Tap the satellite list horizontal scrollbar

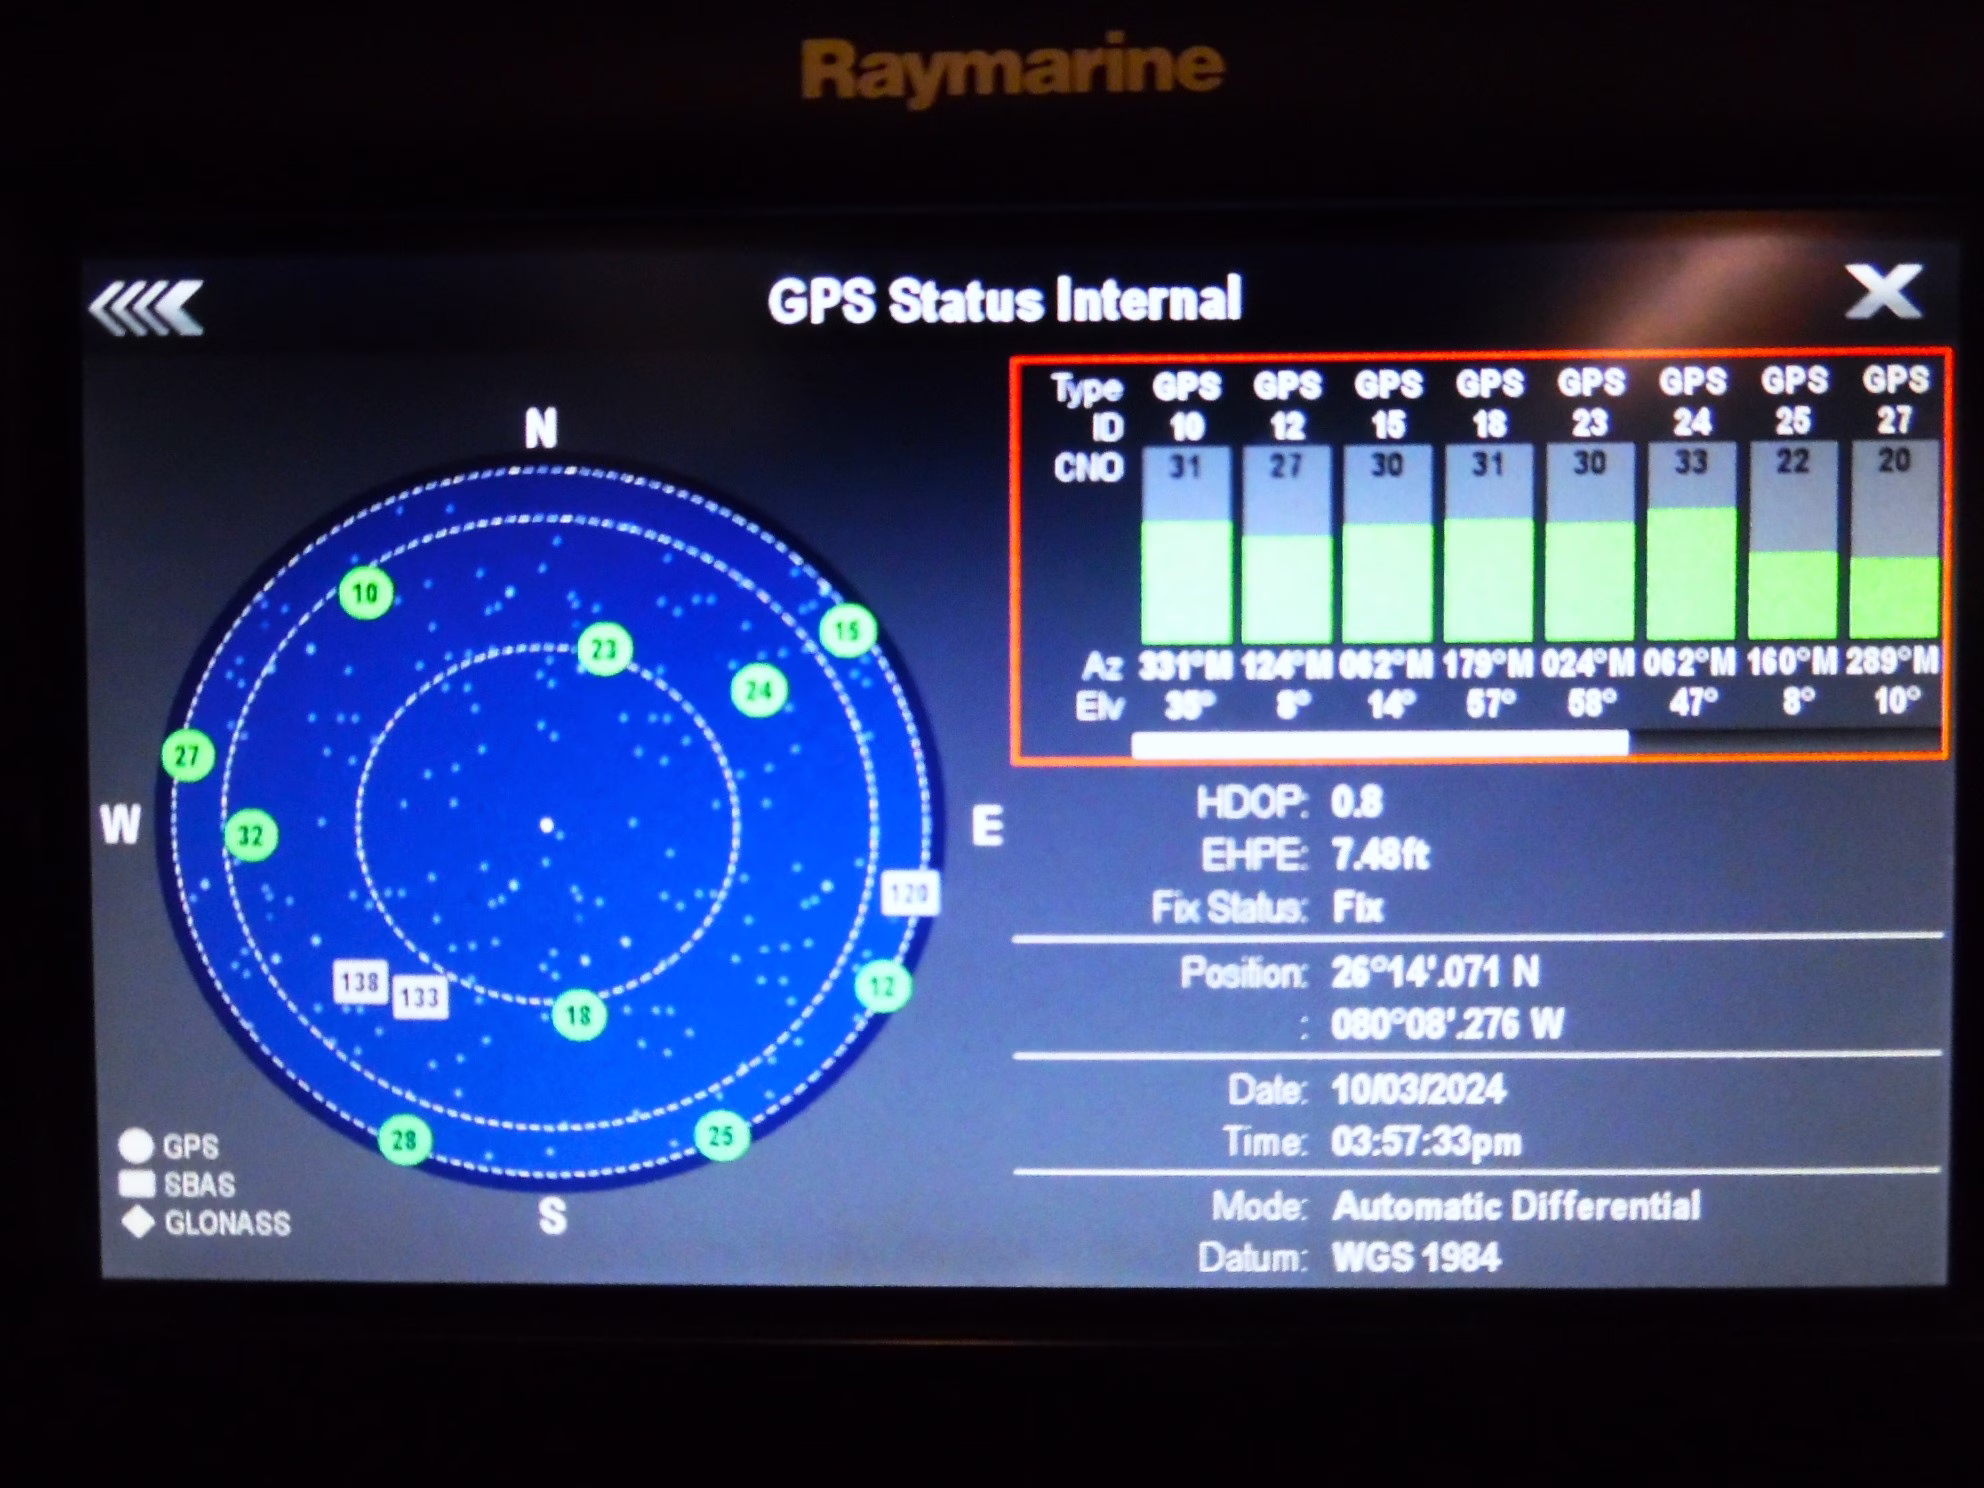tap(1380, 743)
